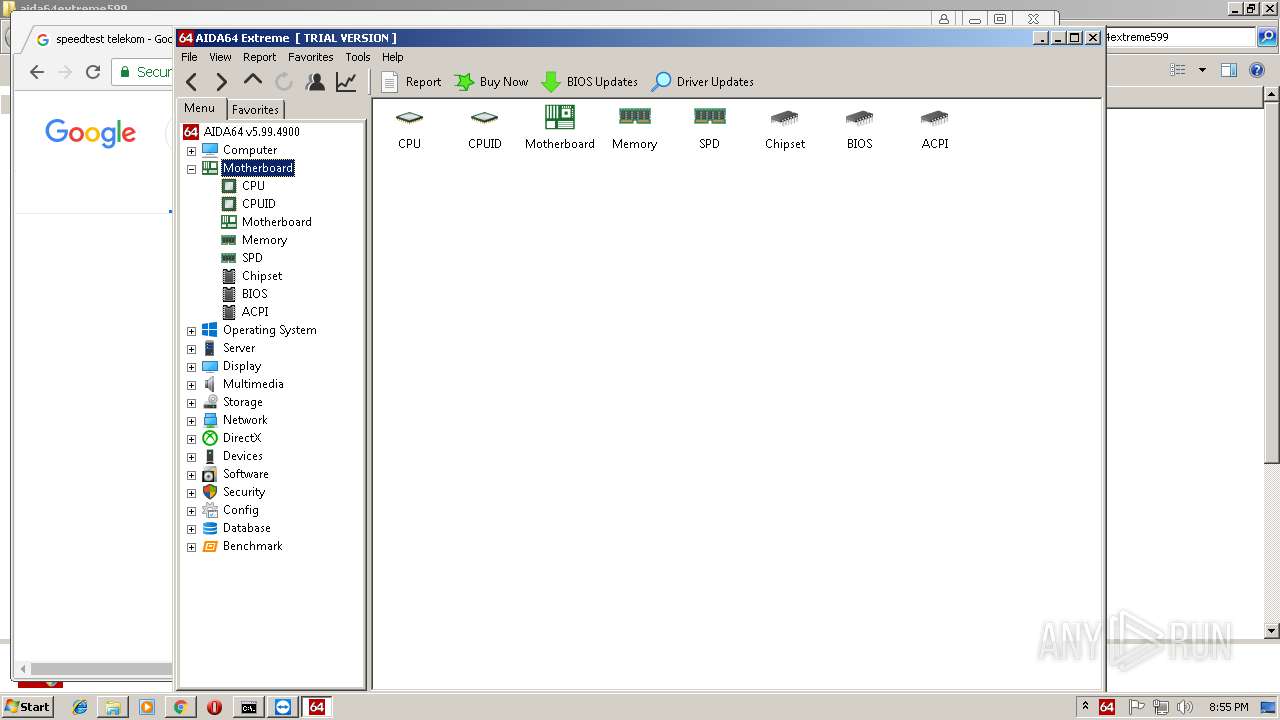Open Driver Updates from toolbar

(703, 82)
